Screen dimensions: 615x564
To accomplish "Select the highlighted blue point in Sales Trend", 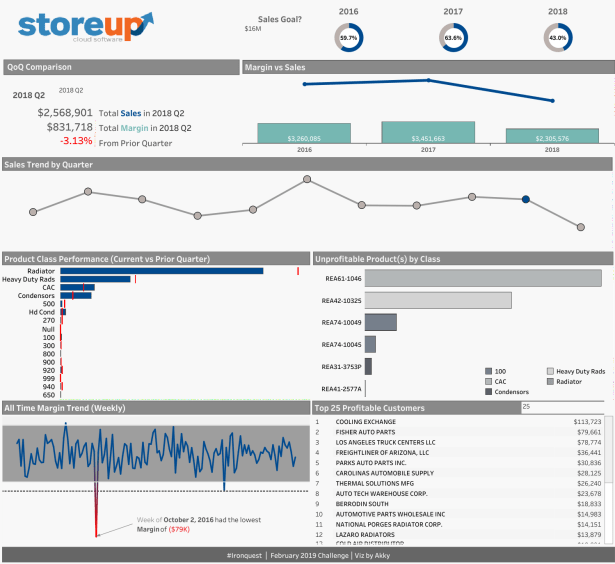I will pos(525,199).
